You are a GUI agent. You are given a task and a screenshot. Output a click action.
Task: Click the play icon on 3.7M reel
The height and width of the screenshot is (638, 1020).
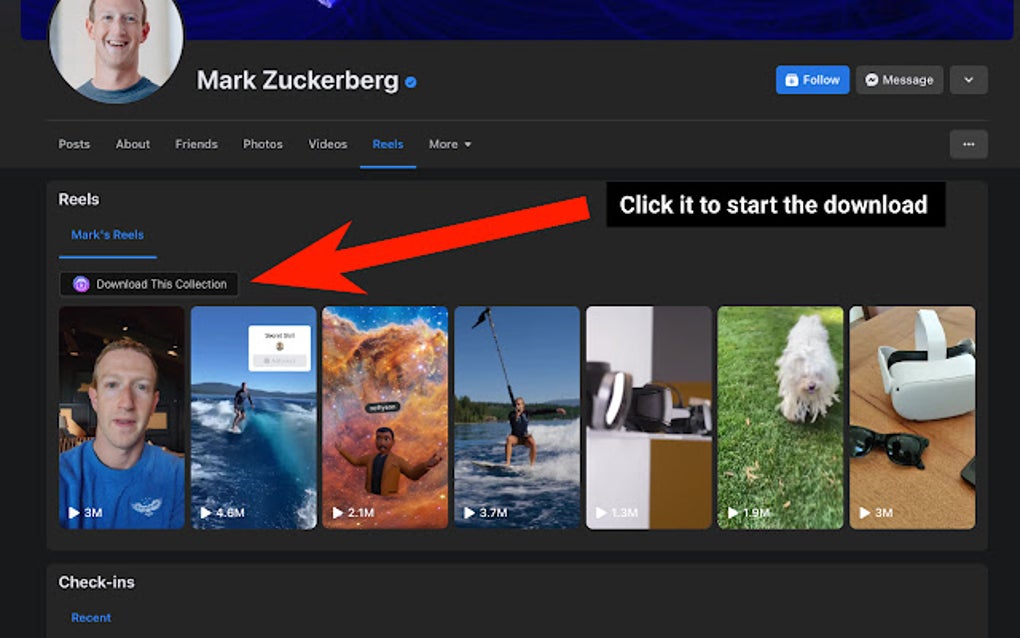[469, 512]
